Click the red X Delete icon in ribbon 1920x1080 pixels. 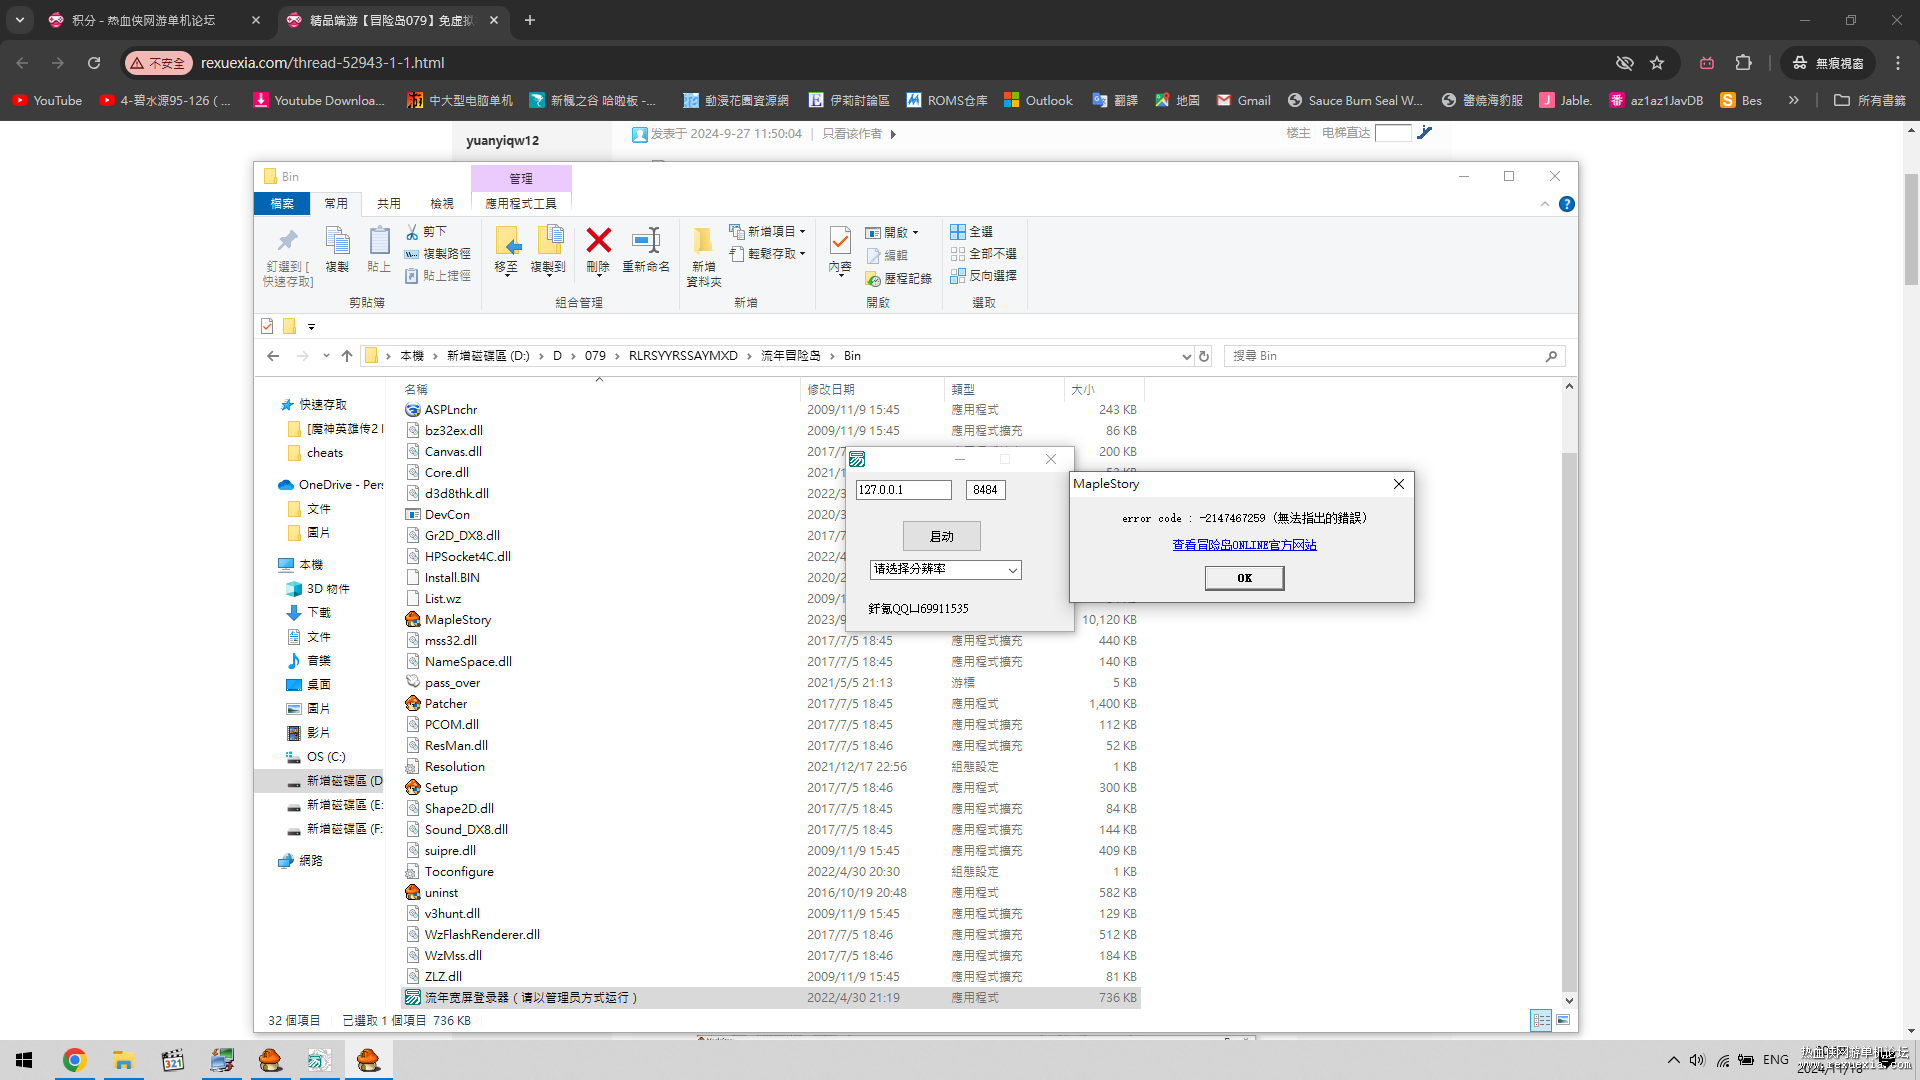(x=598, y=241)
